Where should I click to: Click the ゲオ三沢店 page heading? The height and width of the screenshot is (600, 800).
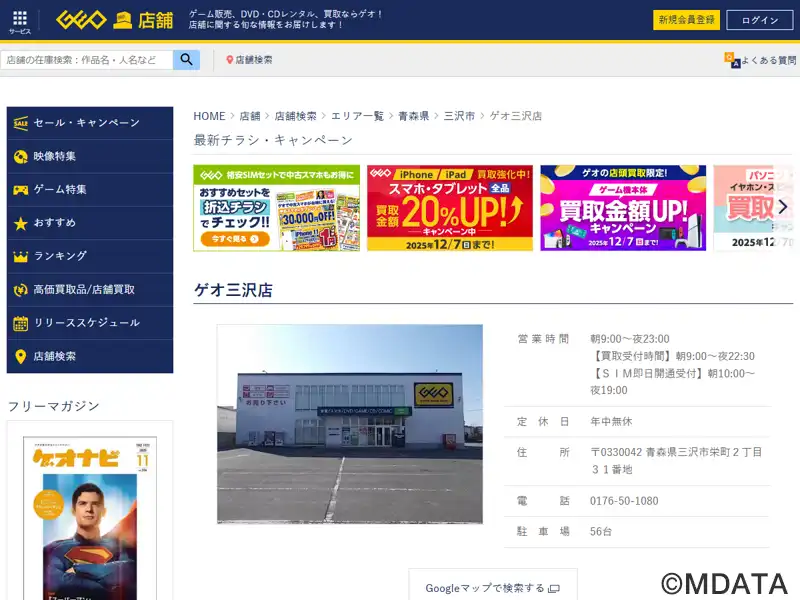click(233, 290)
